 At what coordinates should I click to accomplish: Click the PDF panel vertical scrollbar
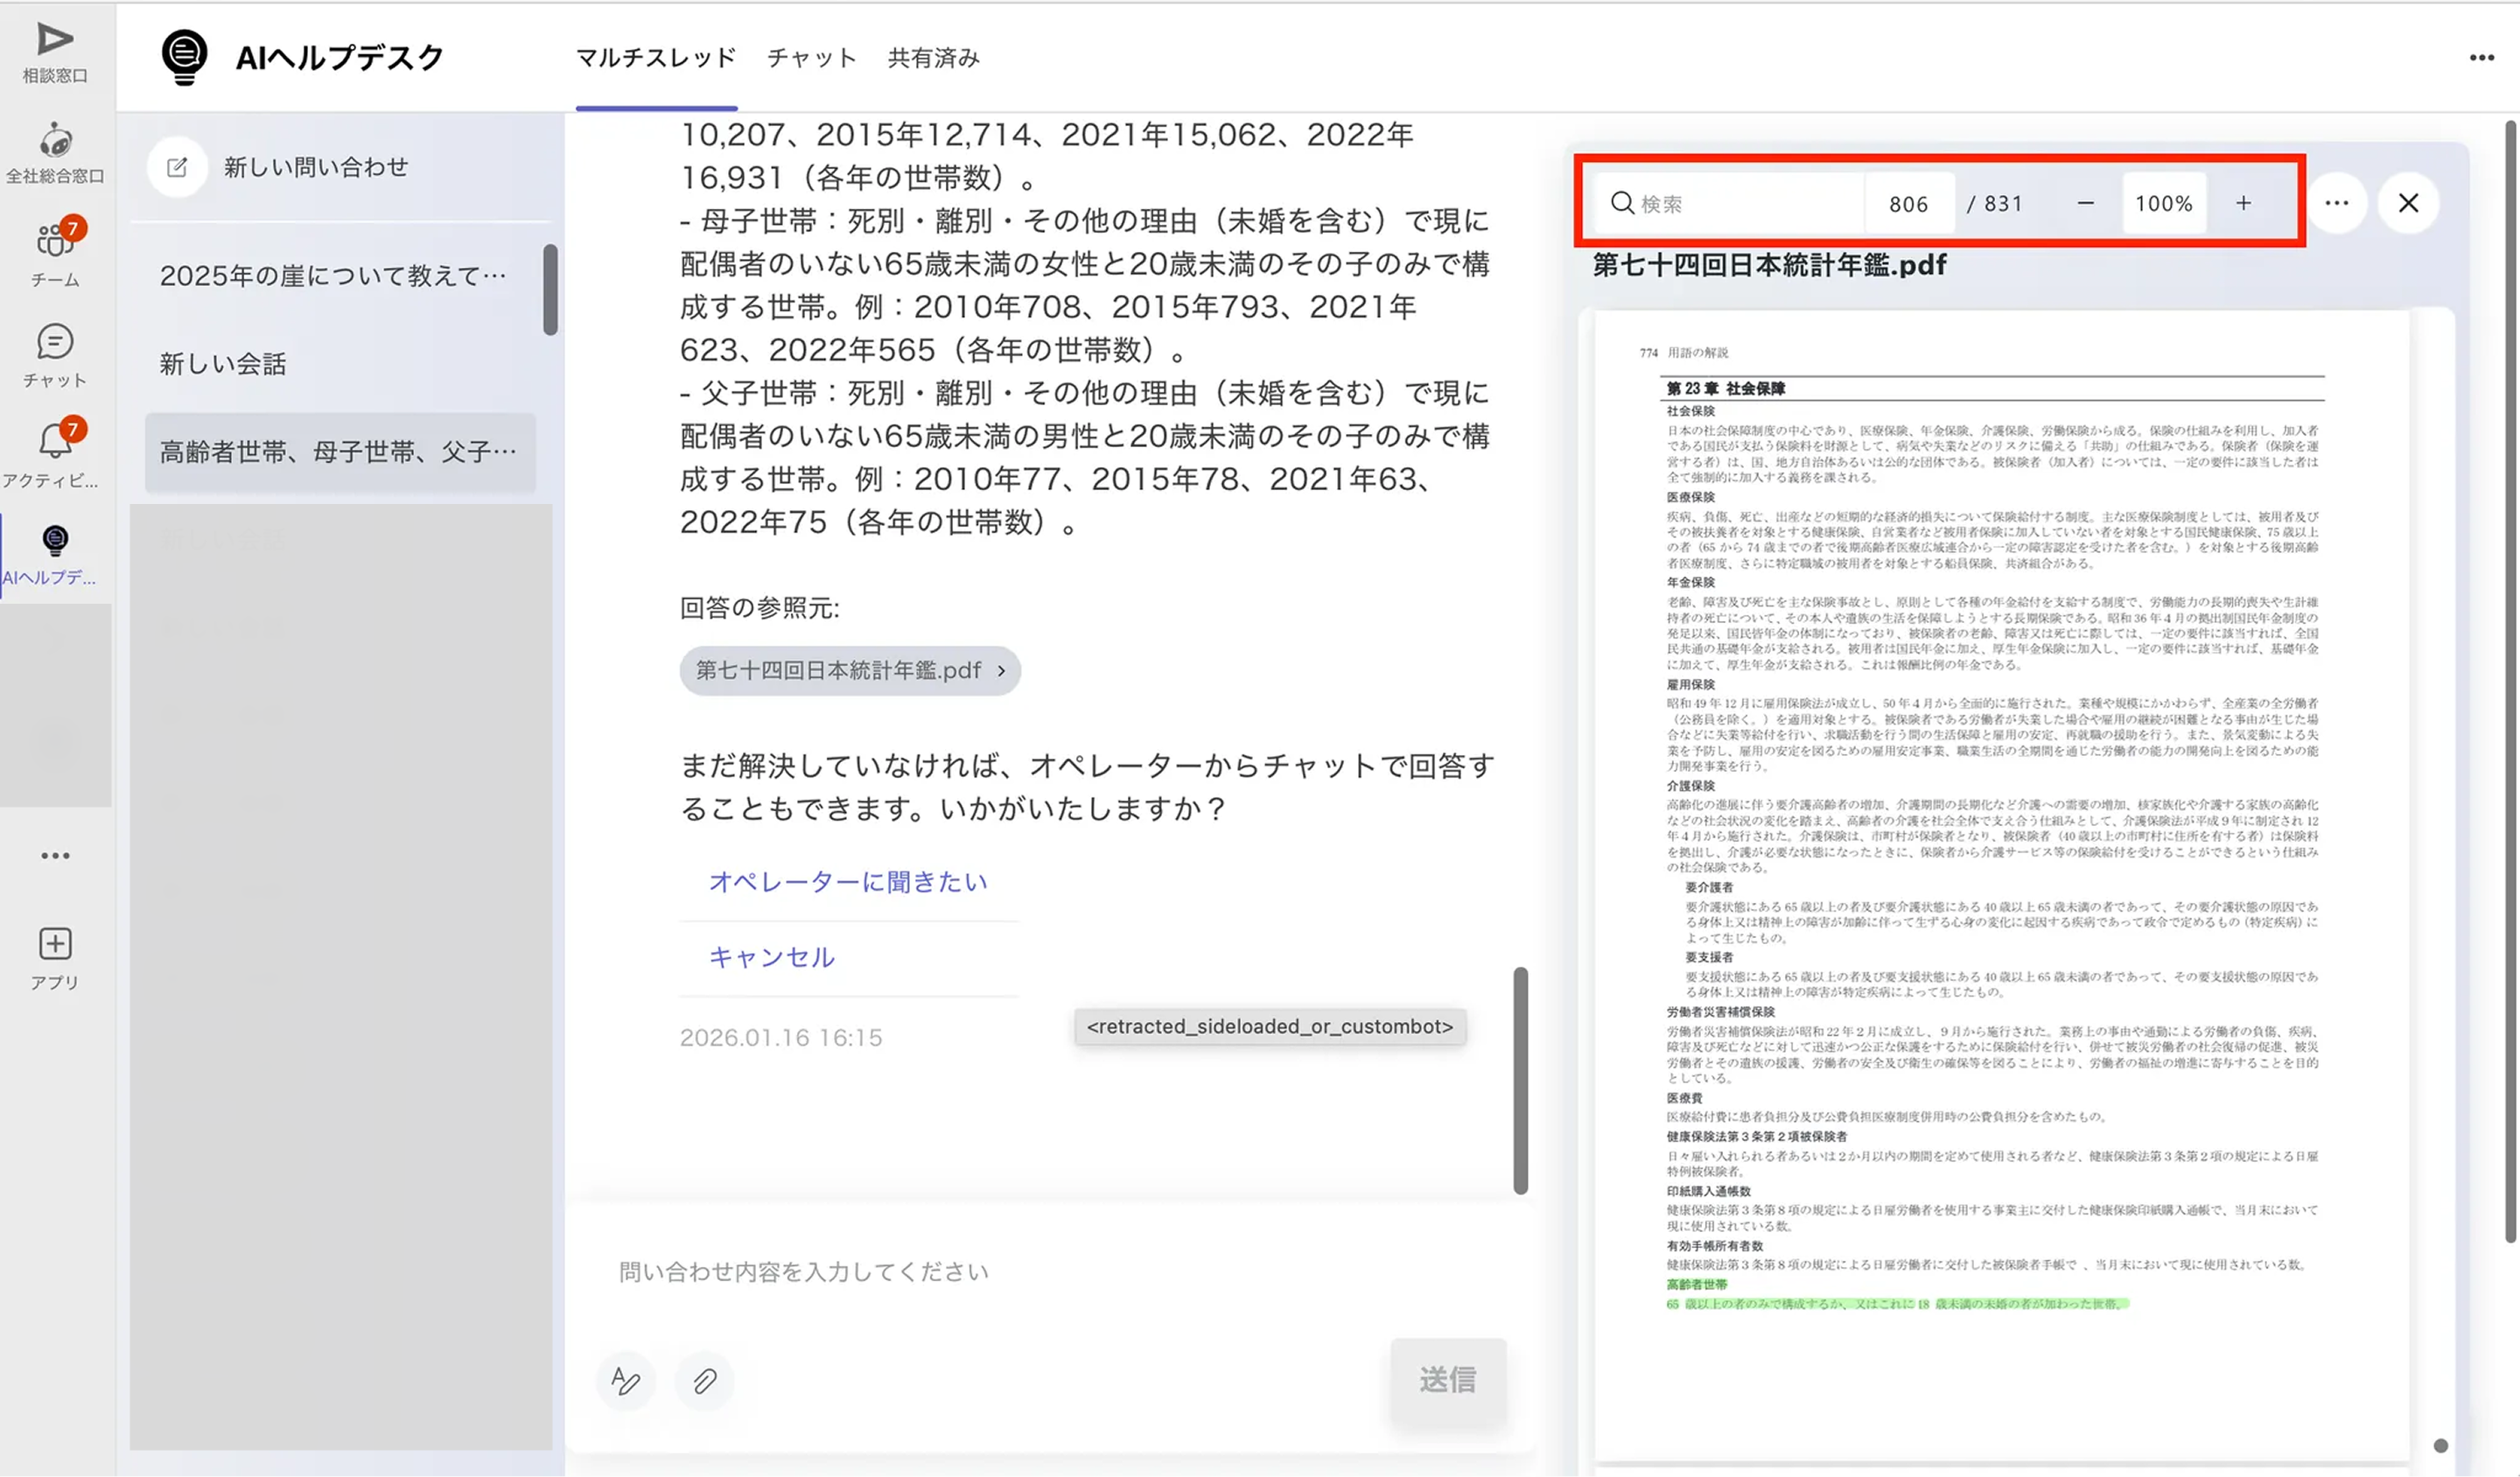click(2510, 680)
